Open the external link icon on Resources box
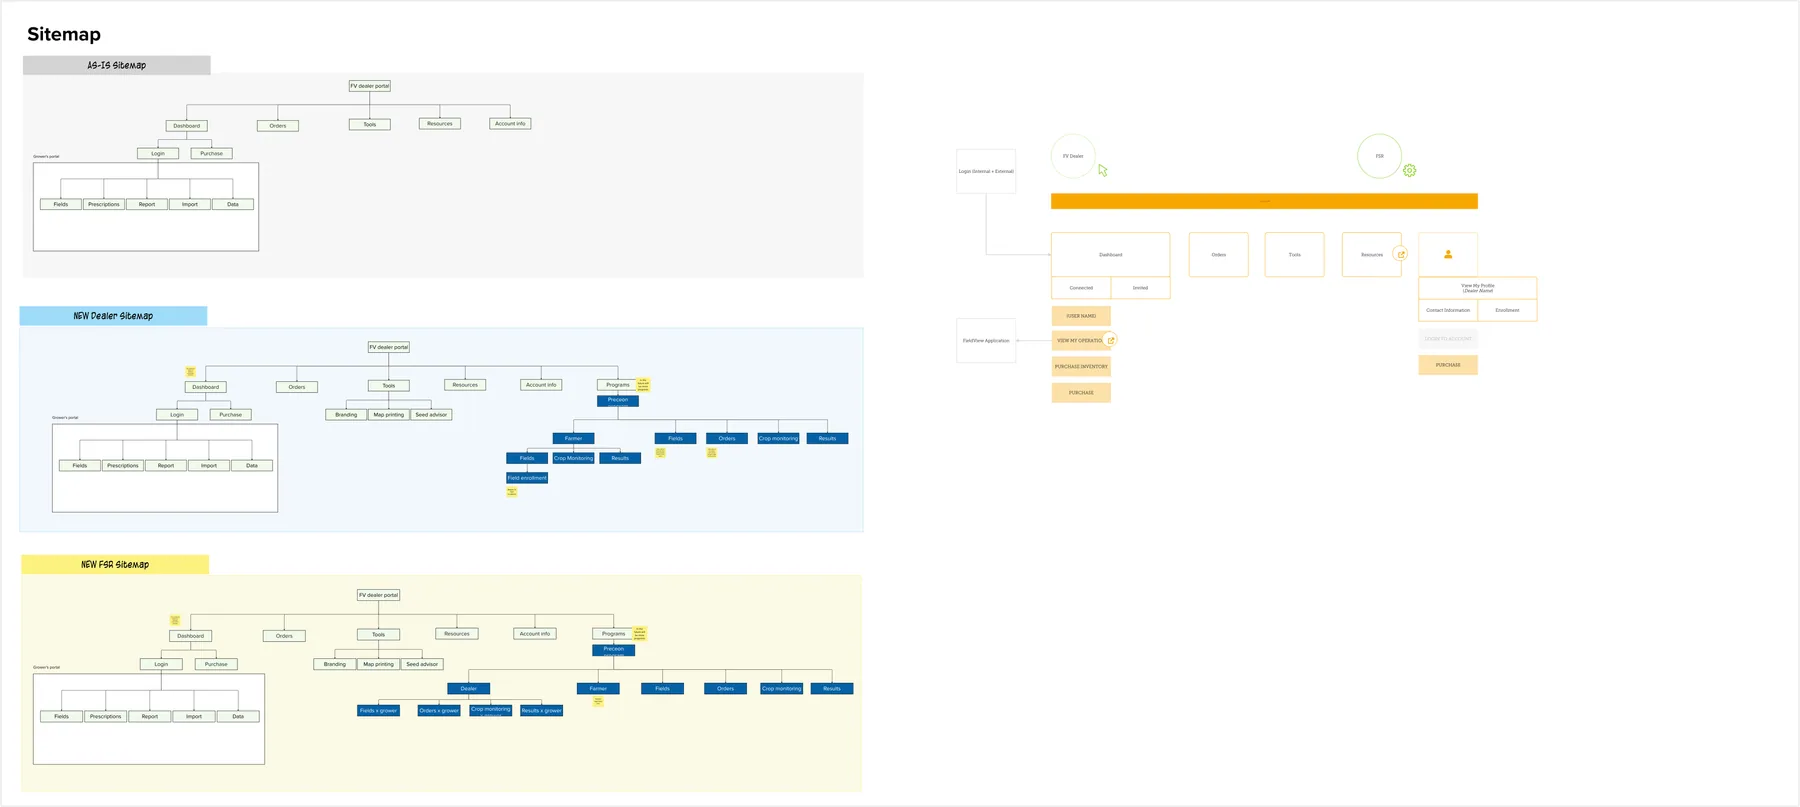The width and height of the screenshot is (1800, 807). click(1401, 254)
